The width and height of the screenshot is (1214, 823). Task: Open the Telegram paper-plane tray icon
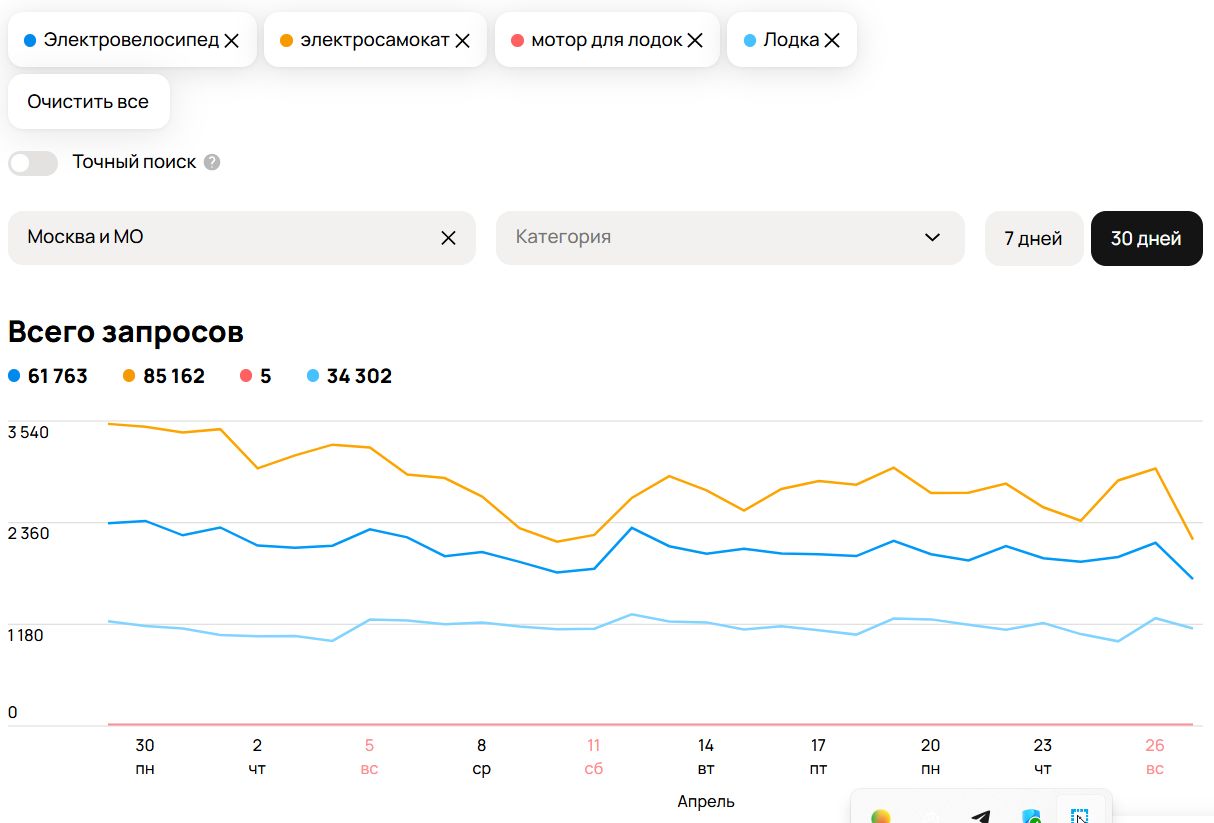pos(980,815)
